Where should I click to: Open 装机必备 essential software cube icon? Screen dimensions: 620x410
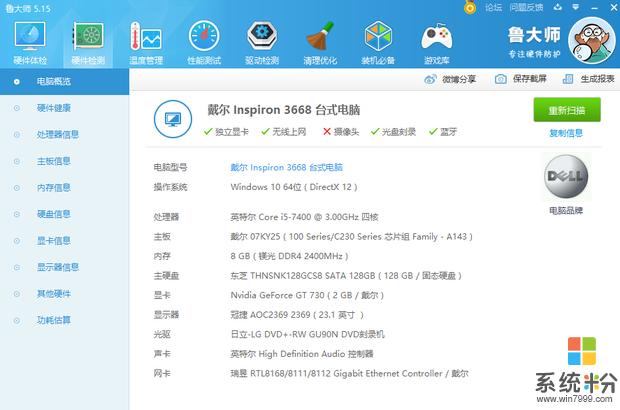378,41
